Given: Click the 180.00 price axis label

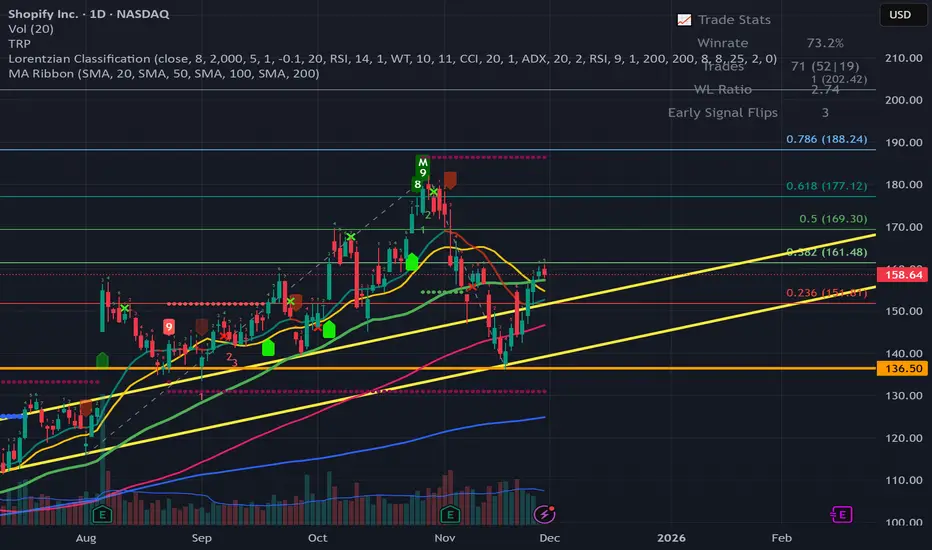Looking at the screenshot, I should coord(903,184).
